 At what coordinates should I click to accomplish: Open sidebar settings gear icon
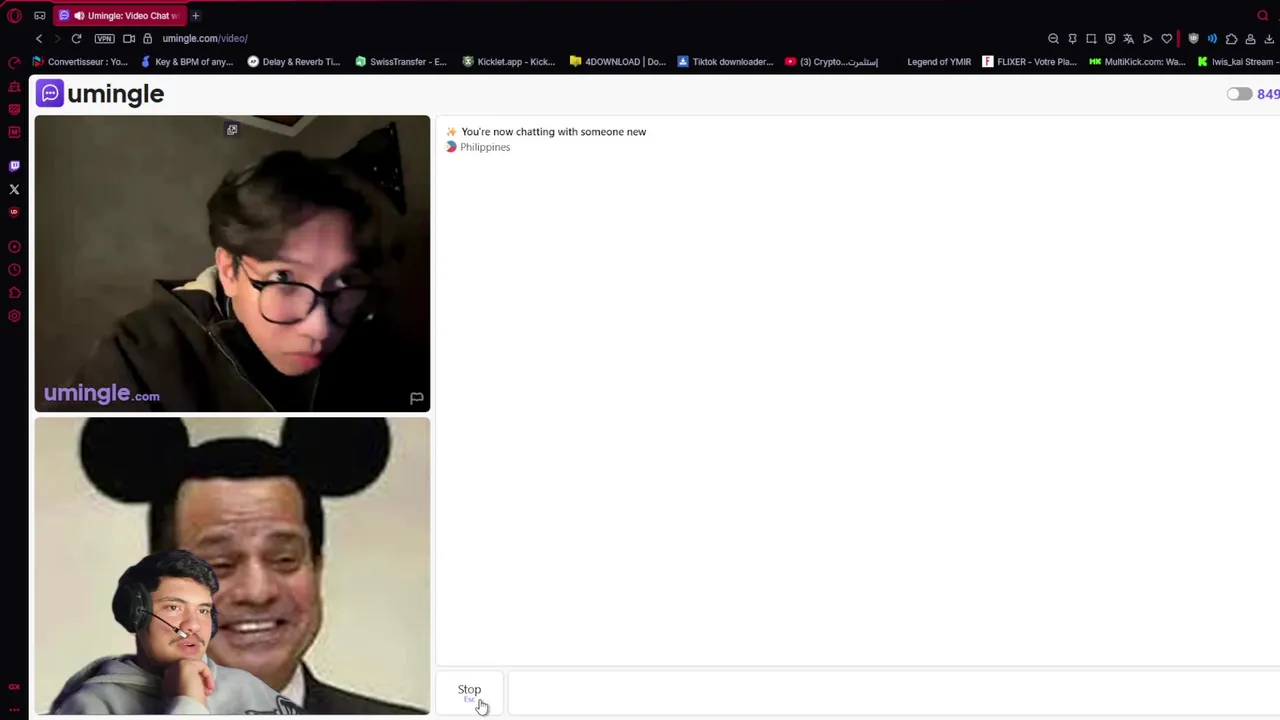[14, 316]
